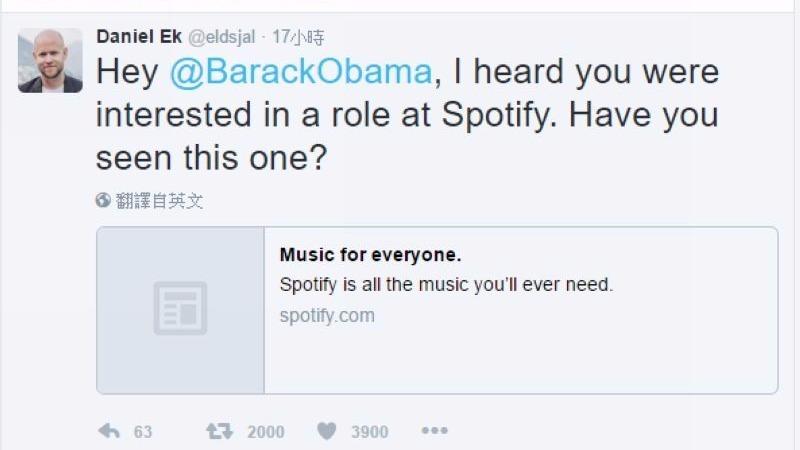Visit the spotify.com link
The image size is (800, 450).
[x=327, y=316]
